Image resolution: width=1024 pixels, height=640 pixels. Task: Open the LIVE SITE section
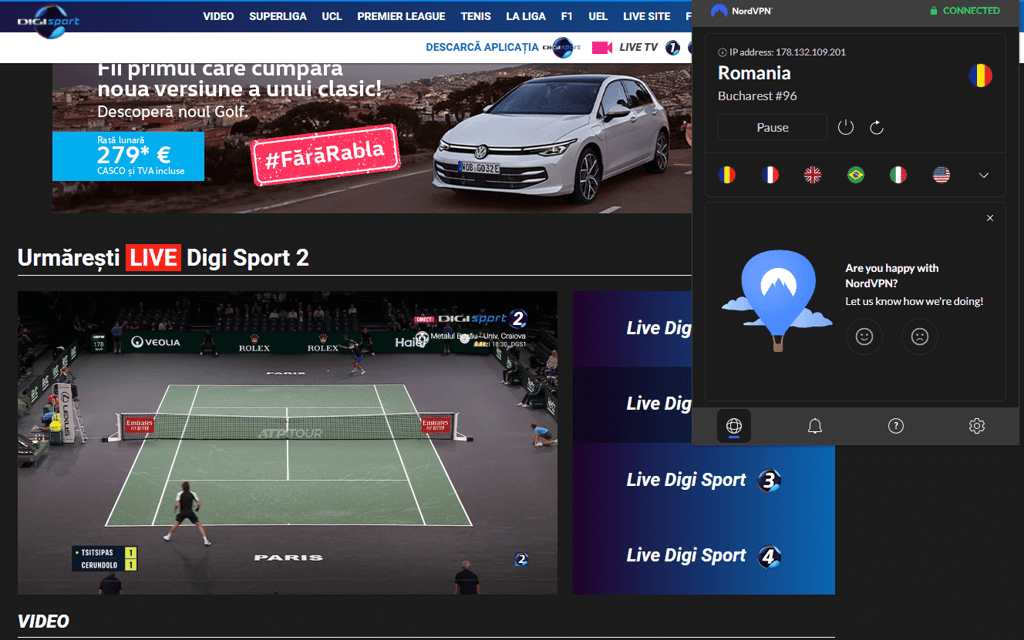click(647, 16)
